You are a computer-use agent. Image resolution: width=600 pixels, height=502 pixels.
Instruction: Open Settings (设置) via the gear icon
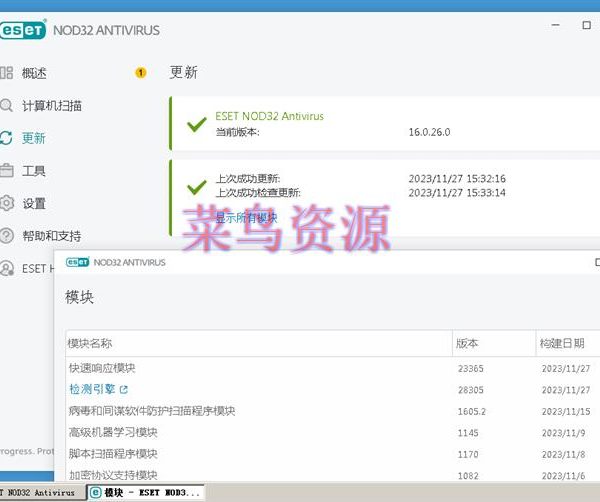(7, 203)
